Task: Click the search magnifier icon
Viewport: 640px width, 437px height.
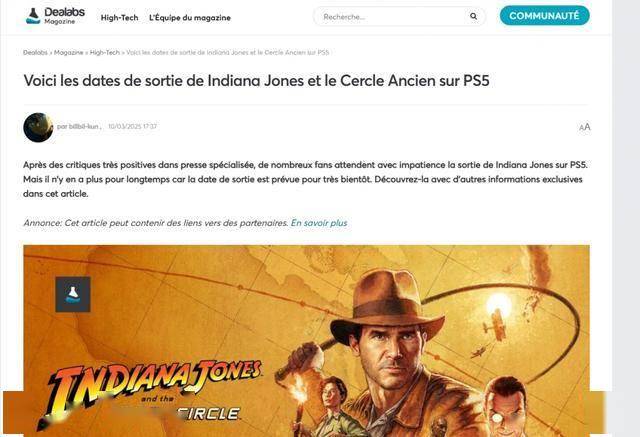Action: coord(473,16)
